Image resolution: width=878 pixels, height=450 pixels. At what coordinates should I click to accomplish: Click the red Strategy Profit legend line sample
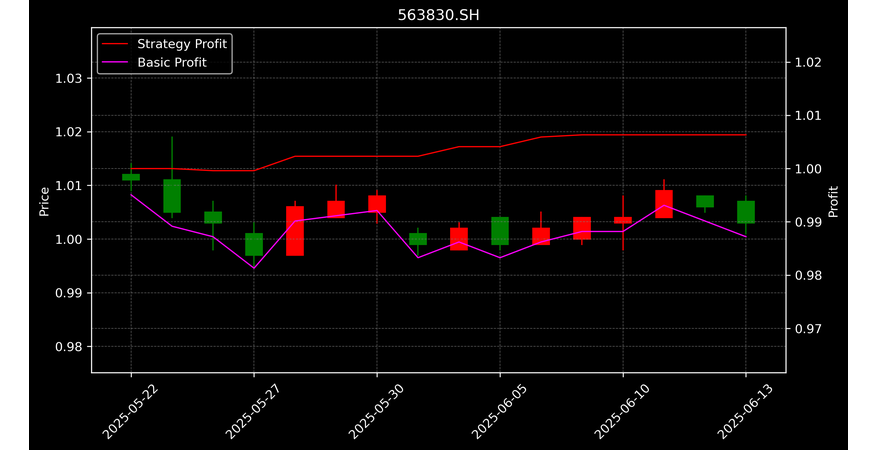click(x=114, y=44)
